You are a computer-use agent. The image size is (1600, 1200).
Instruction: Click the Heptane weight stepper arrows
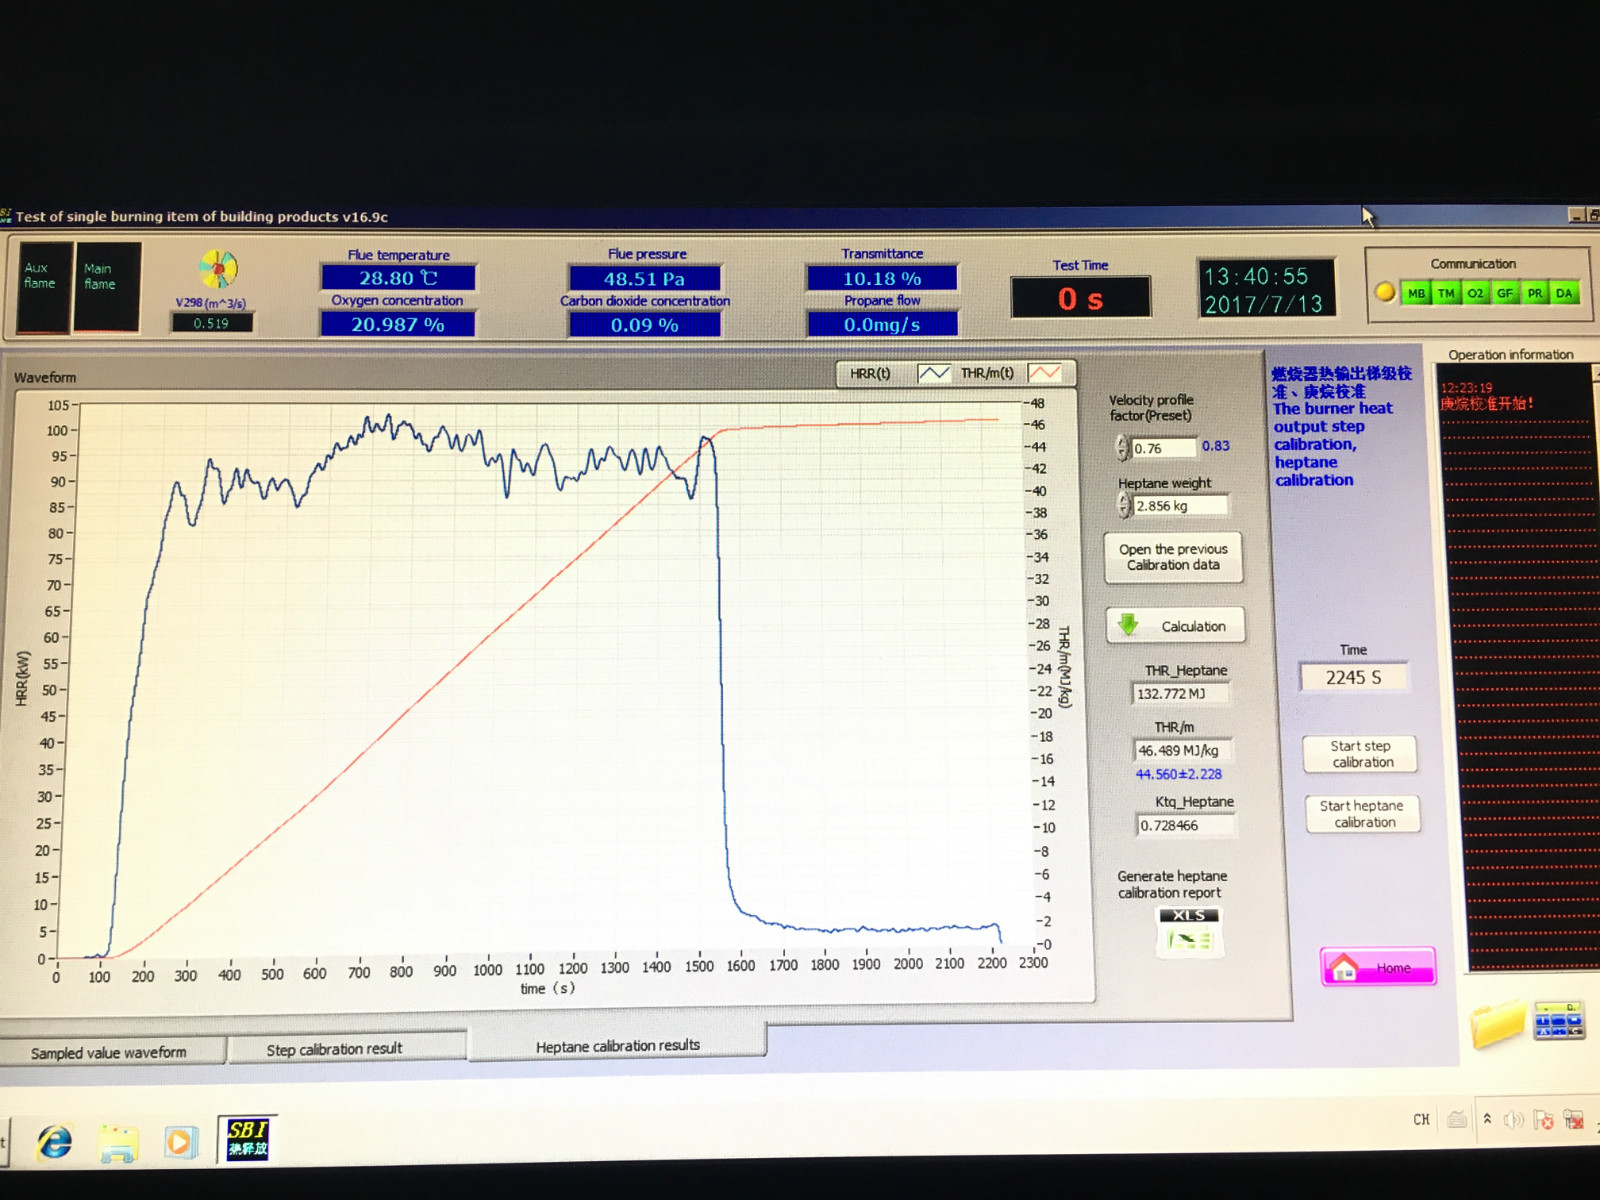tap(1124, 506)
